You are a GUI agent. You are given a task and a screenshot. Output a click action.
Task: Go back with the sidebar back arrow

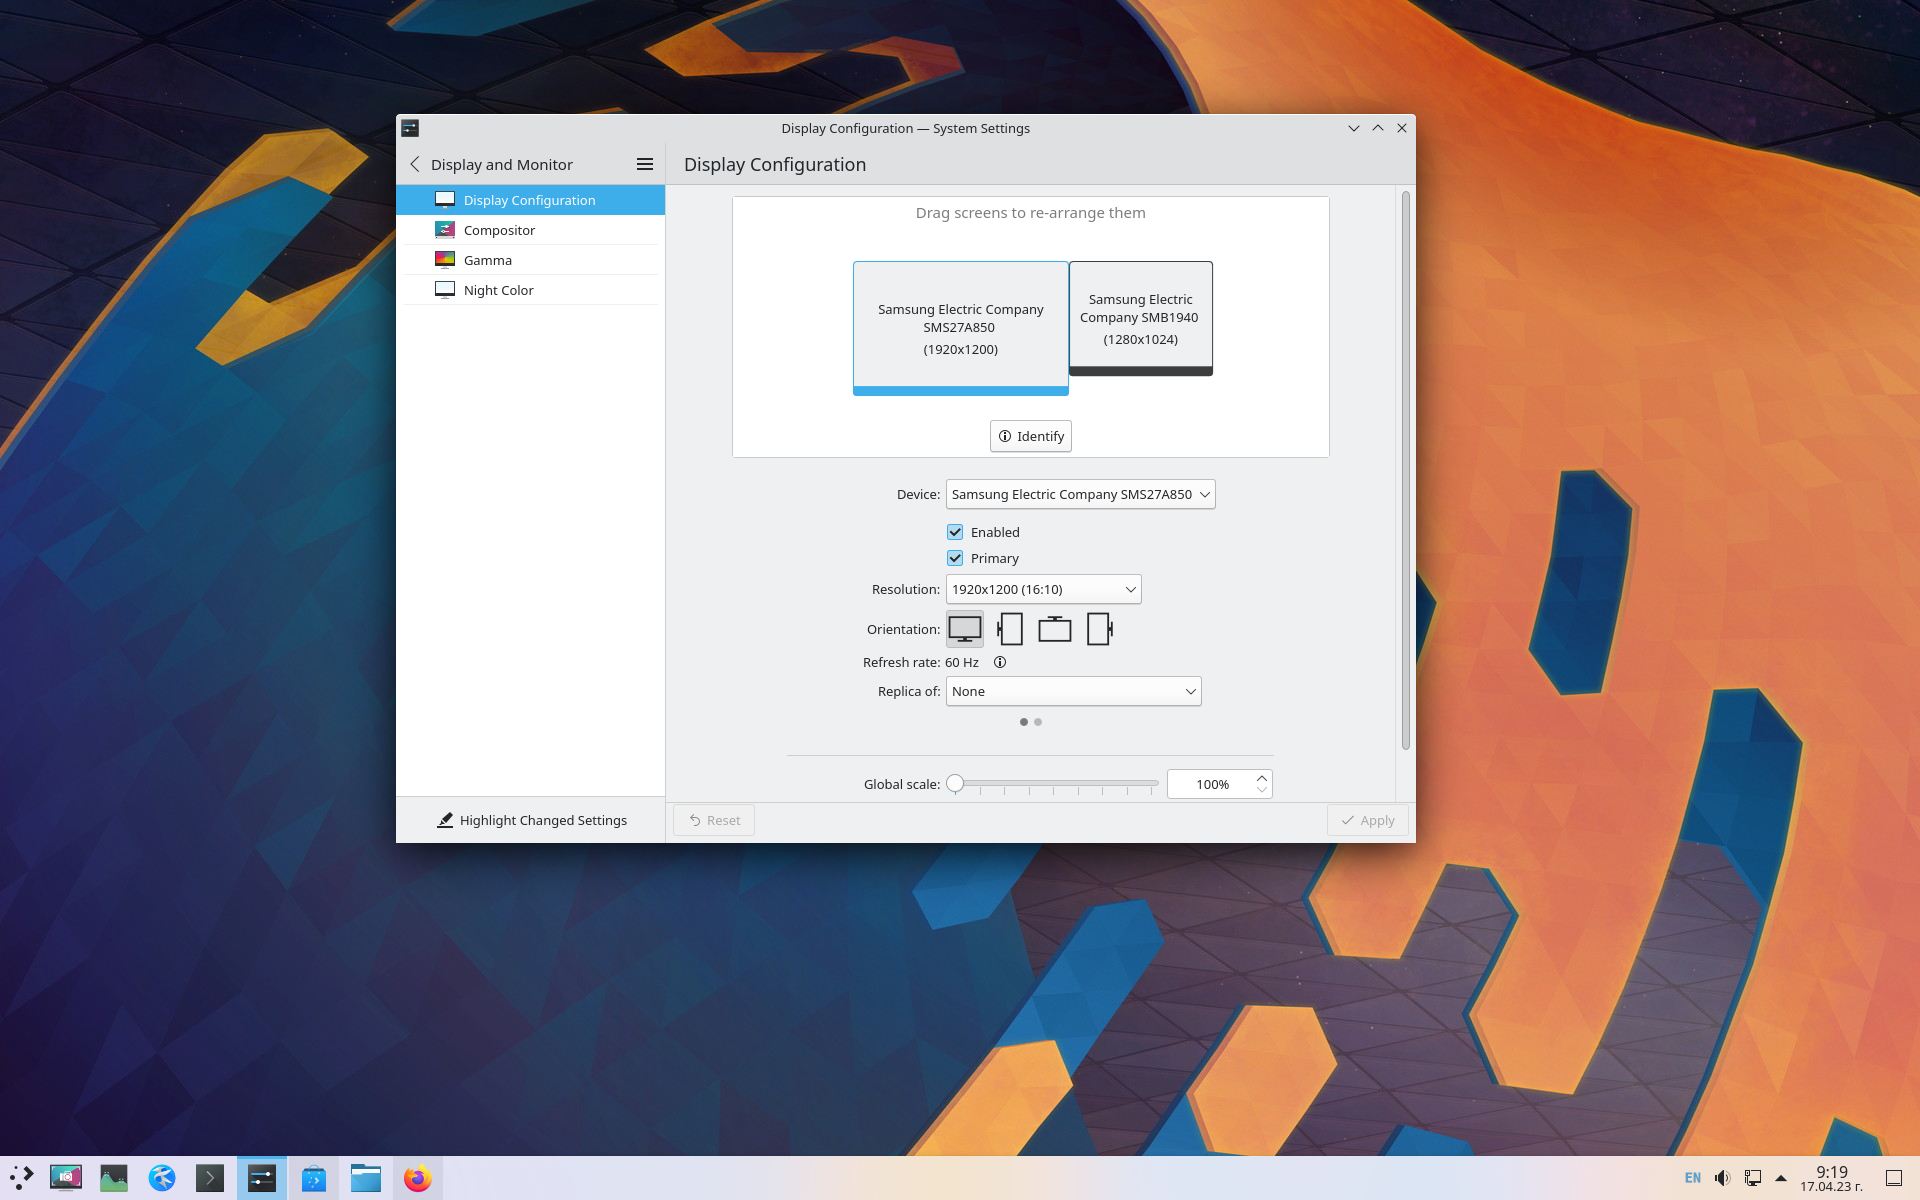click(x=415, y=164)
